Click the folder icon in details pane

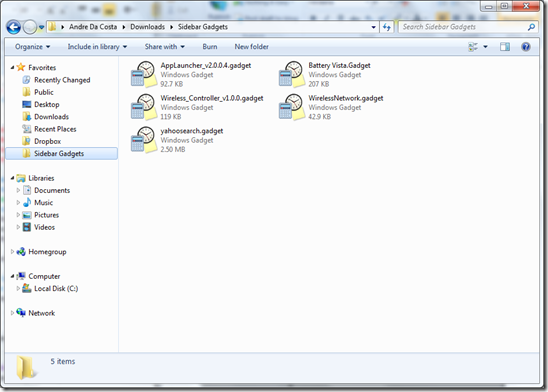tap(26, 367)
